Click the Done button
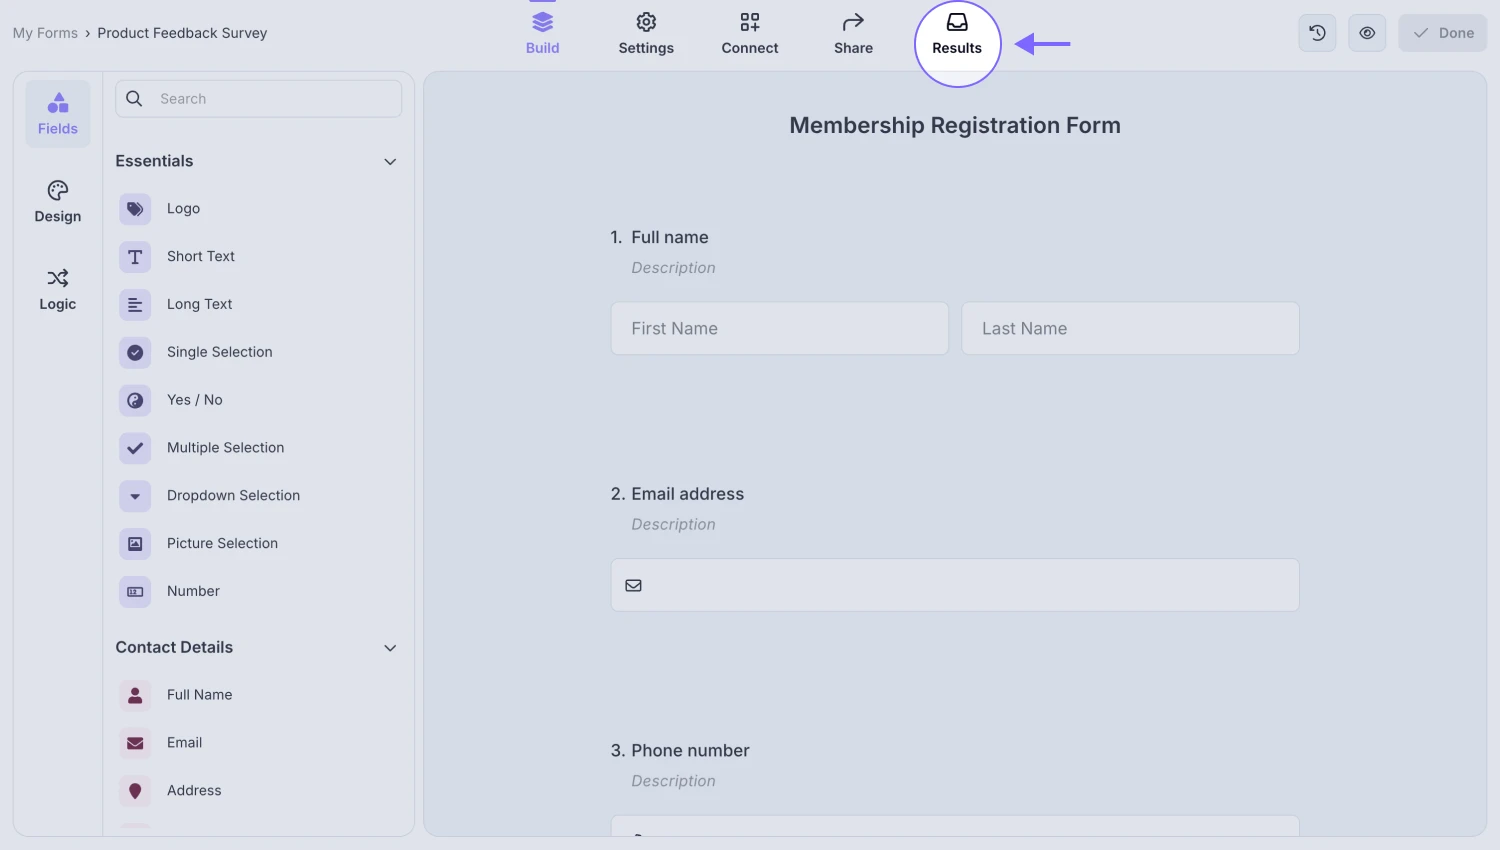 [x=1442, y=32]
